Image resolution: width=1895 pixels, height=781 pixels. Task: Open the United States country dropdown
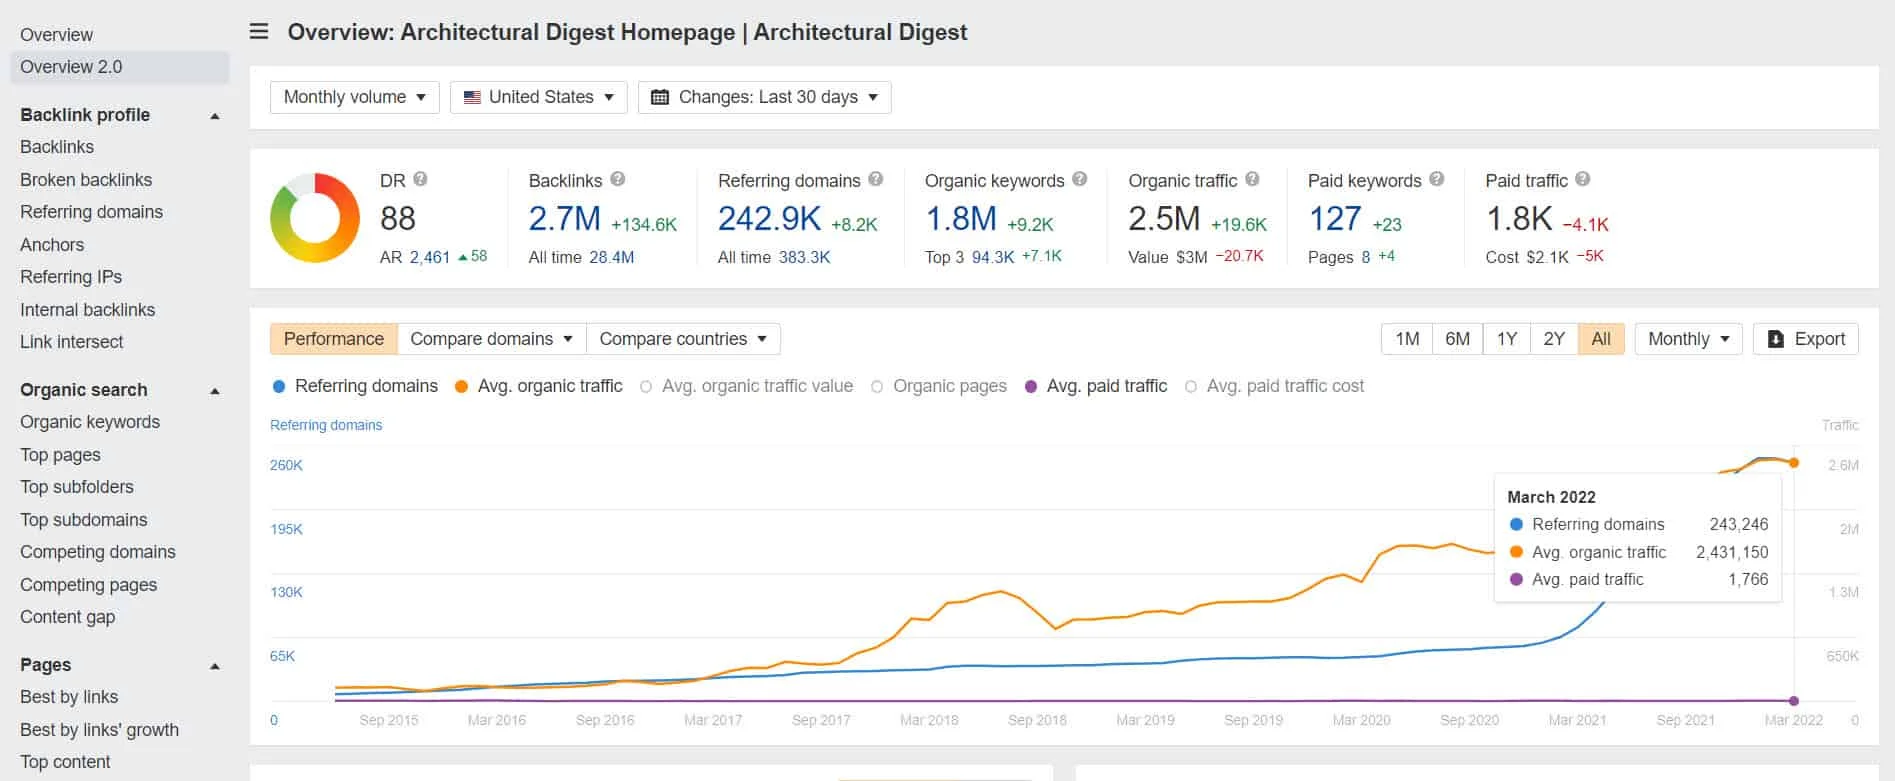538,97
